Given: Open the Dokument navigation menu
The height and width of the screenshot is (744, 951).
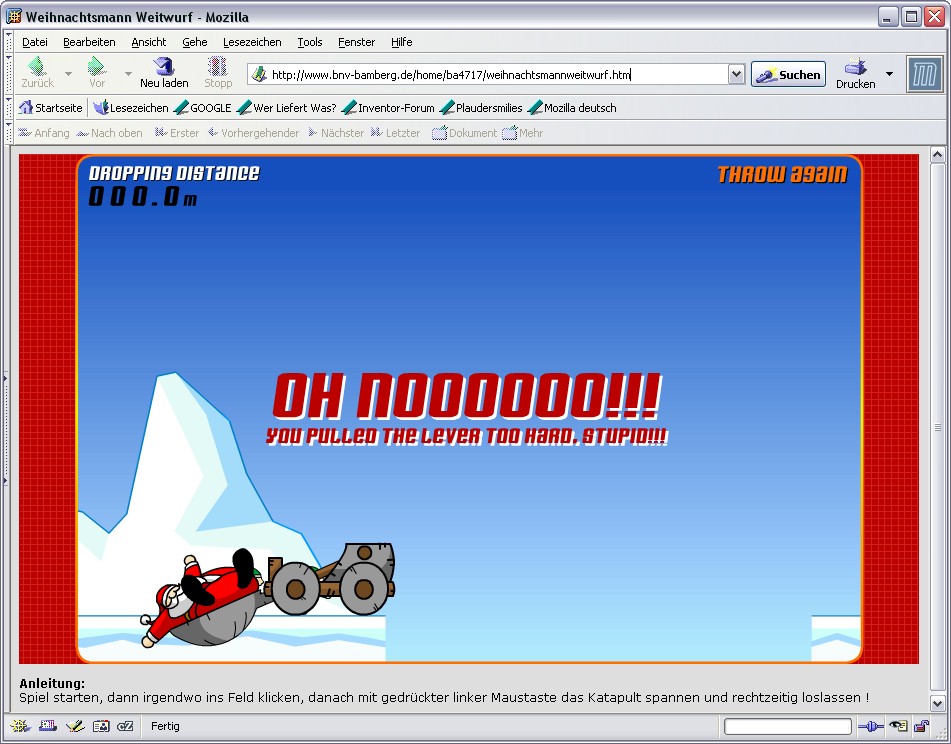Looking at the screenshot, I should pos(465,133).
